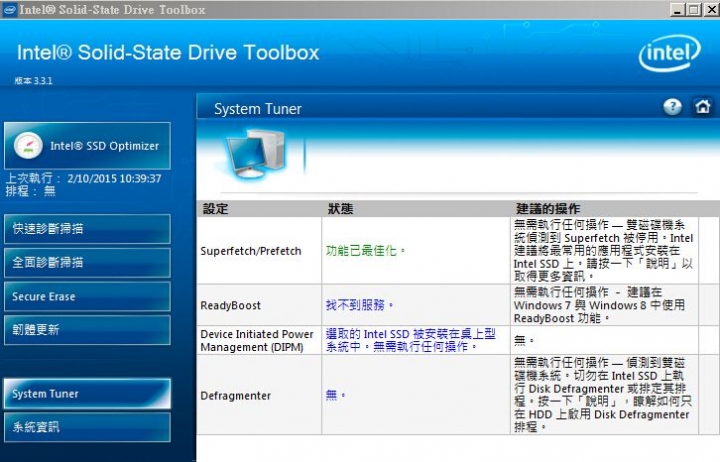Click Defragmenter recommended action text
The width and height of the screenshot is (720, 462).
[602, 394]
